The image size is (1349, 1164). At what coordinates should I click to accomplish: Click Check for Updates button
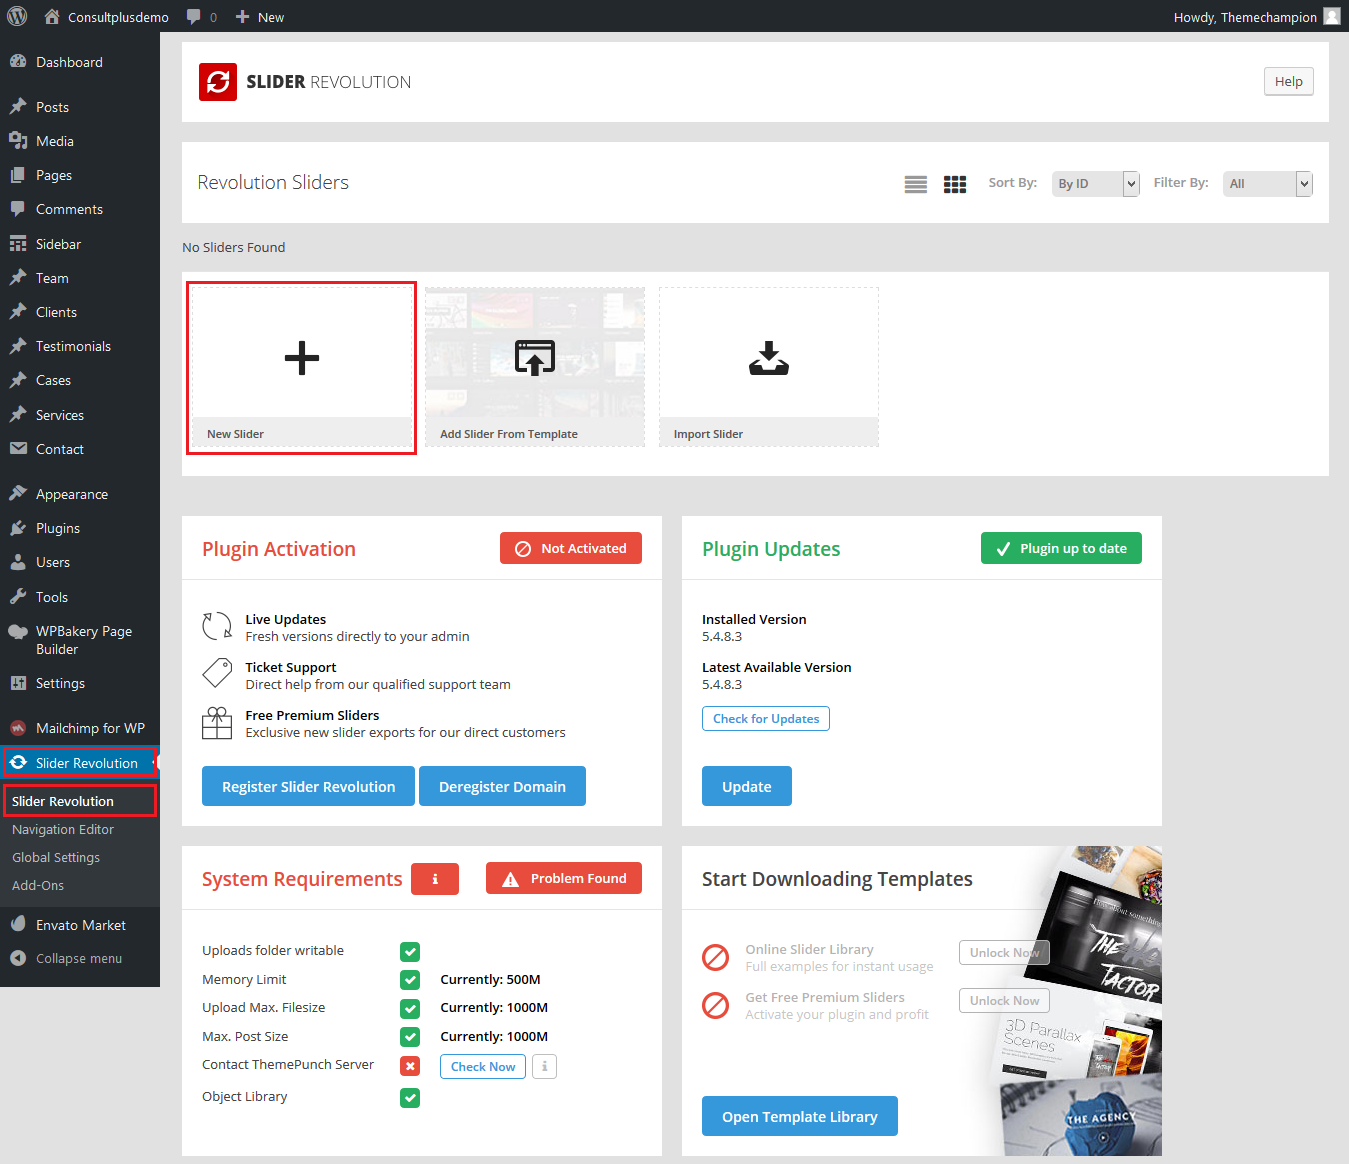click(x=766, y=719)
